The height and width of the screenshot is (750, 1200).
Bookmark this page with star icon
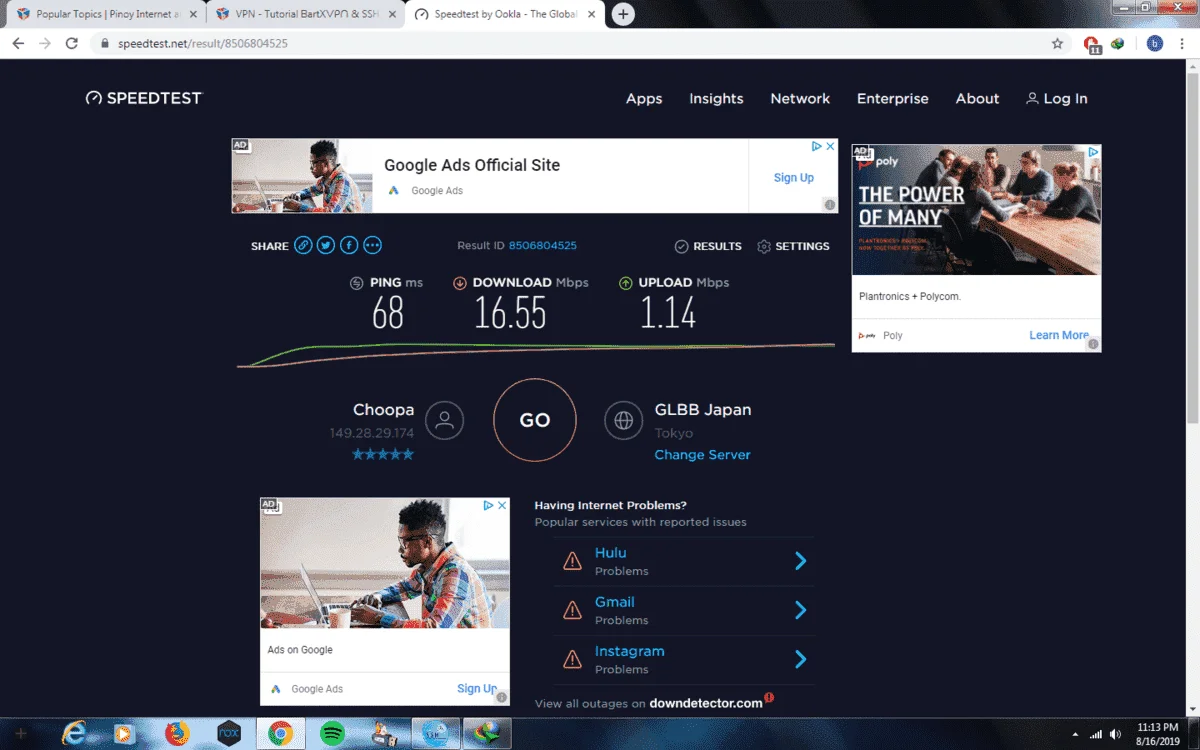click(x=1057, y=43)
